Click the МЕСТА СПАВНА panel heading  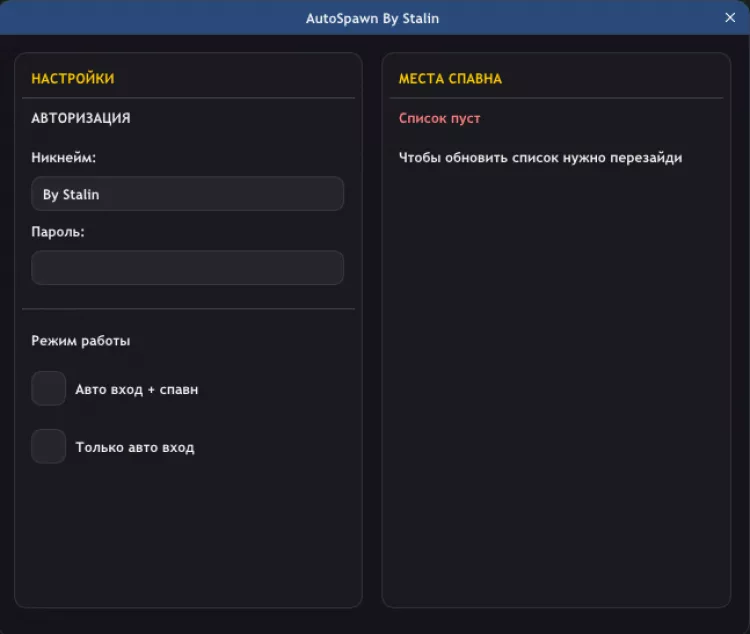[450, 79]
